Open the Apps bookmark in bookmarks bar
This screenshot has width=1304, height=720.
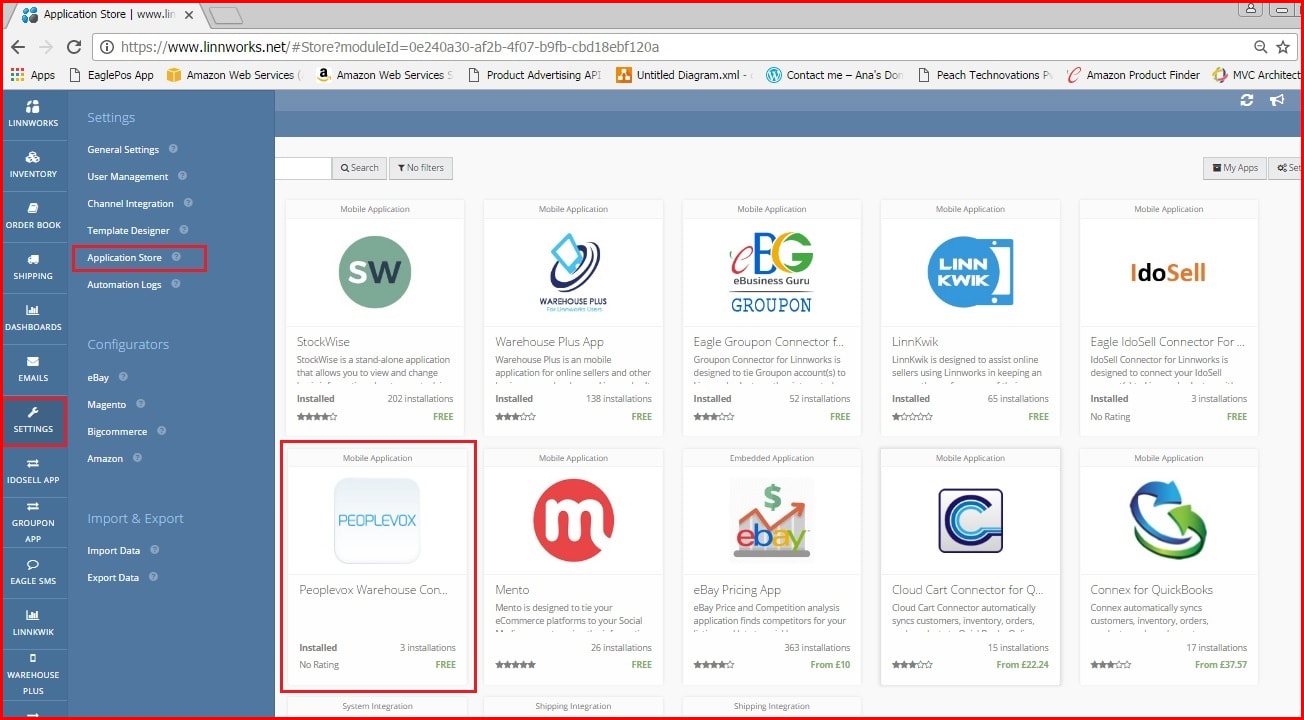click(33, 75)
